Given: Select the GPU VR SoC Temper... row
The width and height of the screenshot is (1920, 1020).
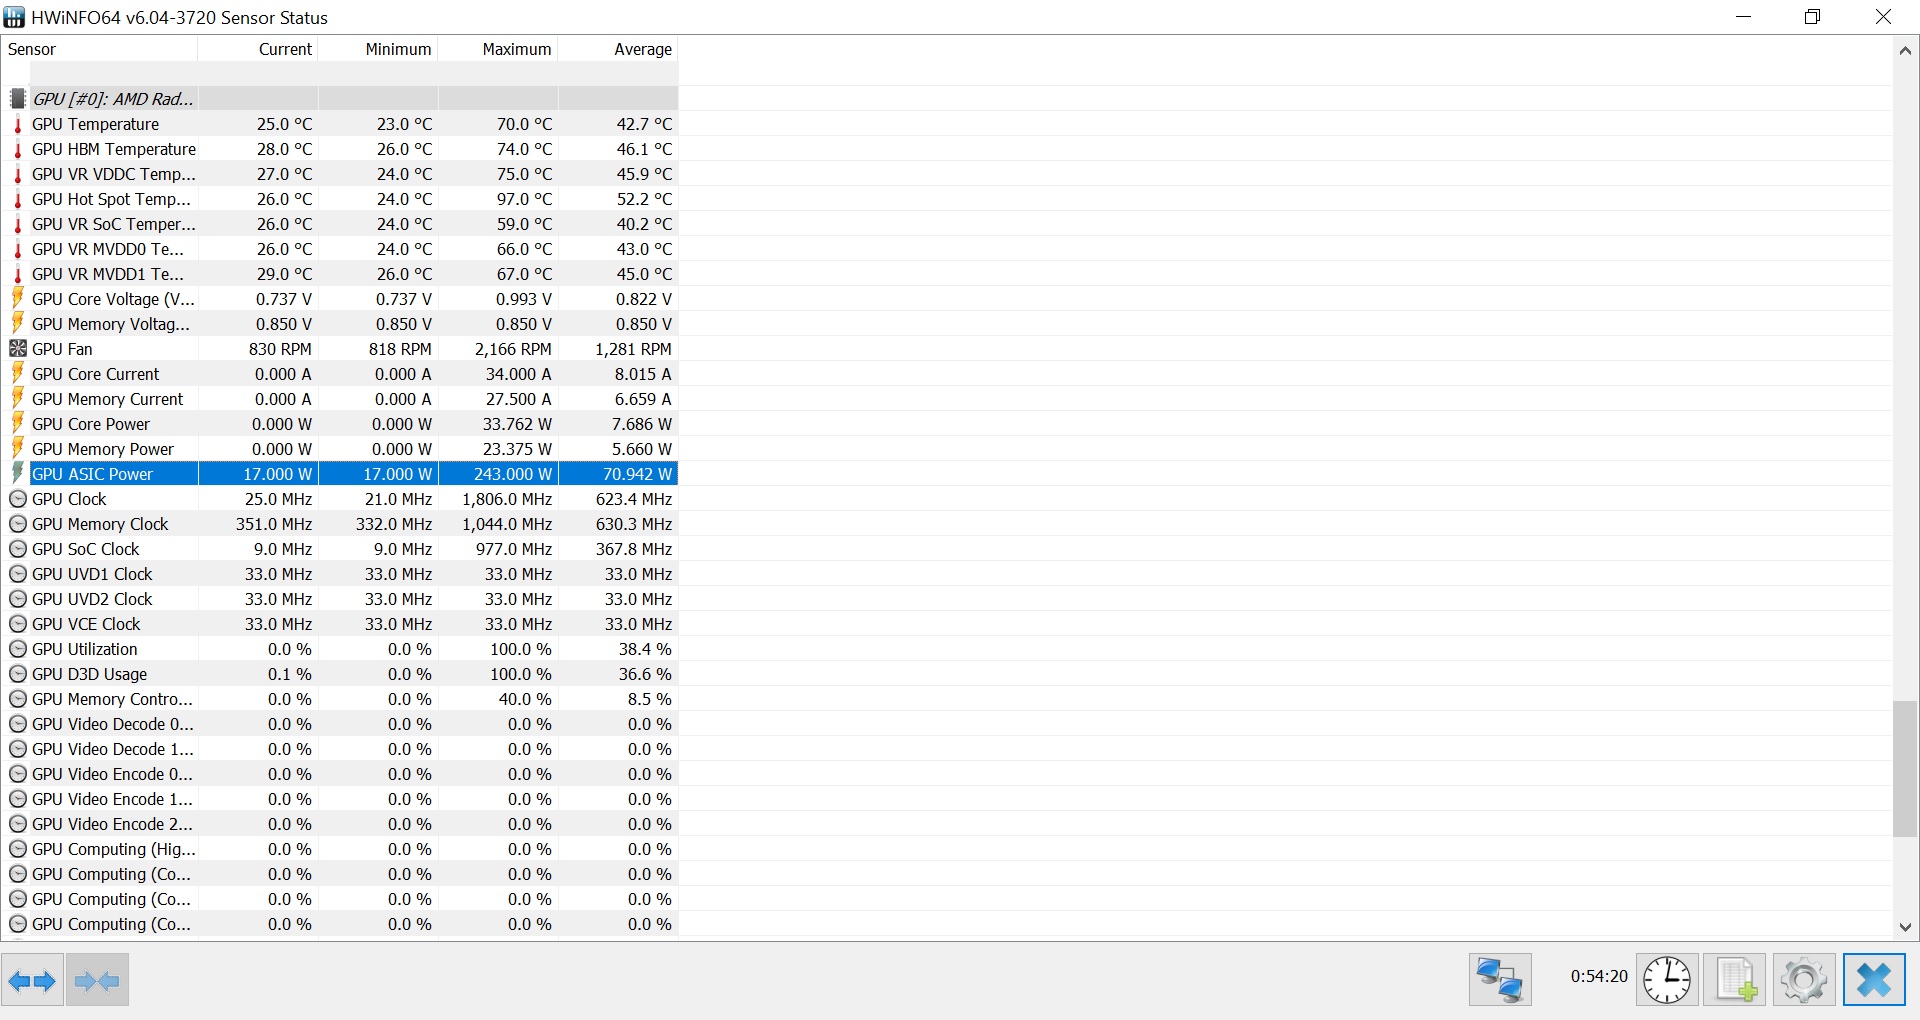Looking at the screenshot, I should [x=340, y=224].
